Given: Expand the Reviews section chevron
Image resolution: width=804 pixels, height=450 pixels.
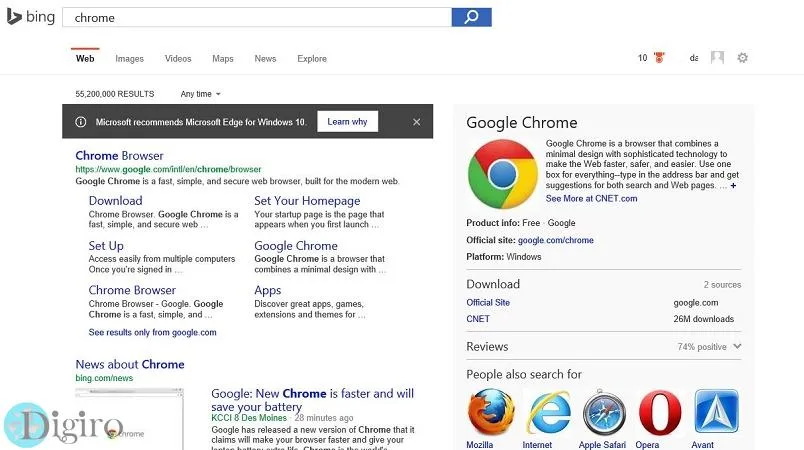Looking at the screenshot, I should click(x=737, y=346).
